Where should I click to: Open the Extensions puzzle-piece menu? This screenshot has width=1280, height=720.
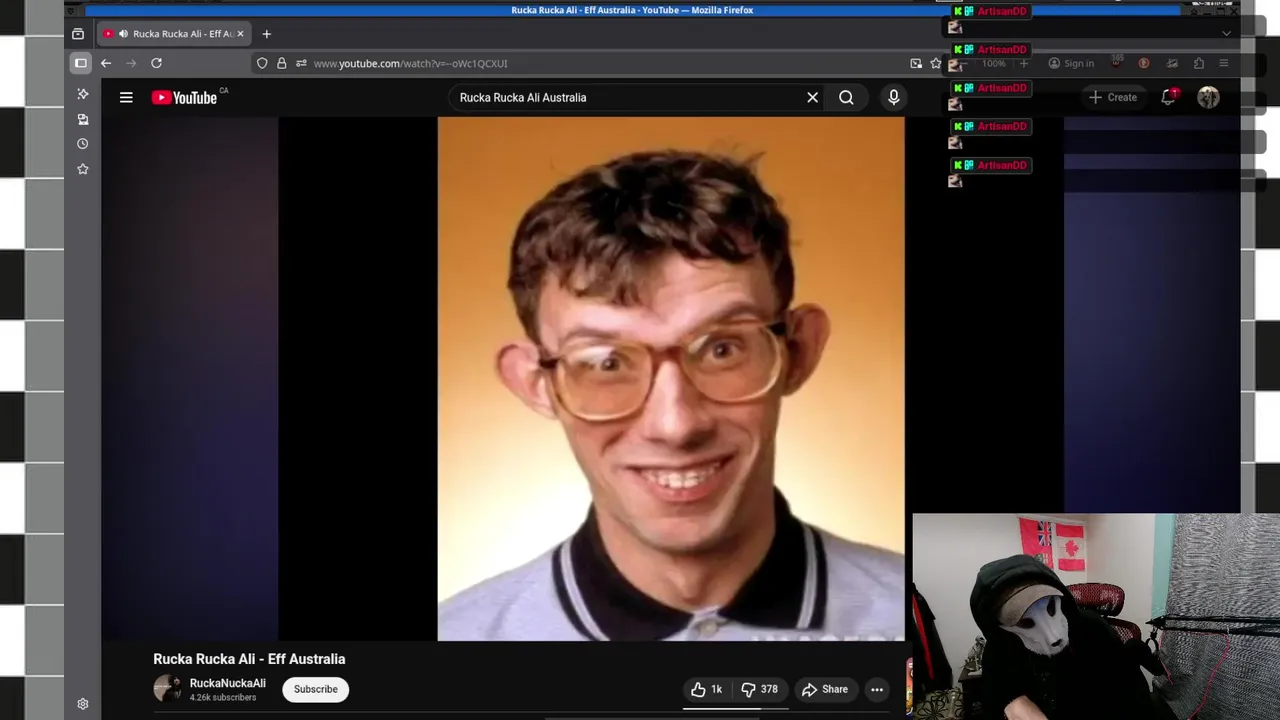pos(1199,63)
